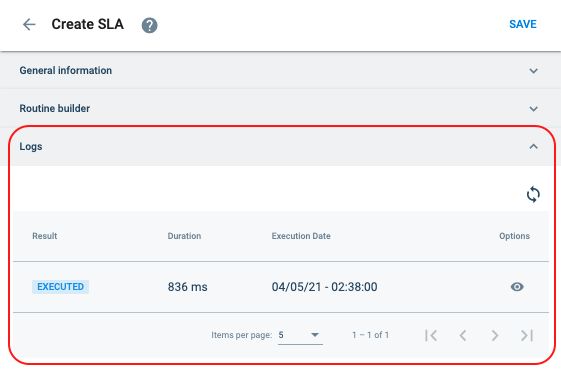Screen dimensions: 561x376
Task: Select the 836 ms duration value
Action: click(187, 287)
